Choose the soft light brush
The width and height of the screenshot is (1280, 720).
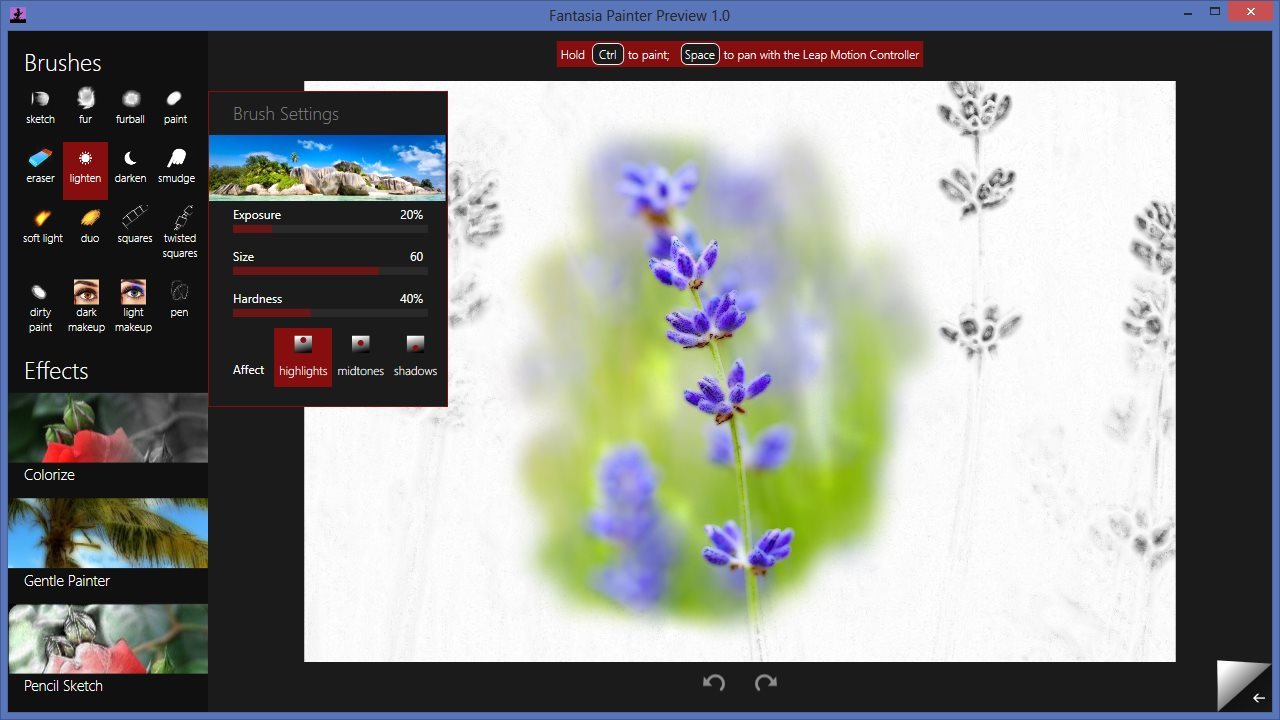tap(43, 225)
